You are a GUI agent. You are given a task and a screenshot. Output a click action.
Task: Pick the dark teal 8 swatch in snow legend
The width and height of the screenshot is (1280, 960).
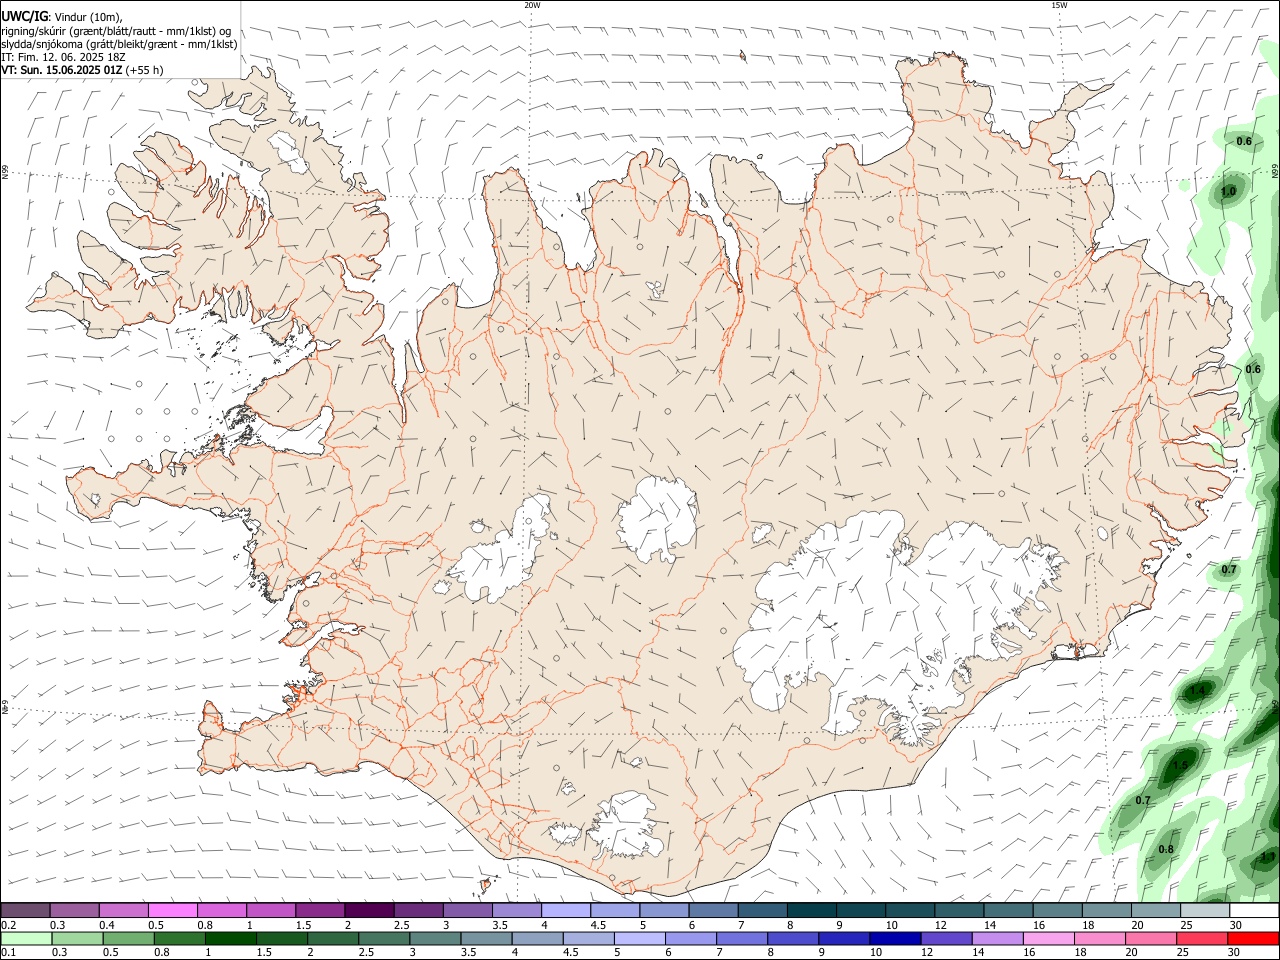tap(812, 910)
